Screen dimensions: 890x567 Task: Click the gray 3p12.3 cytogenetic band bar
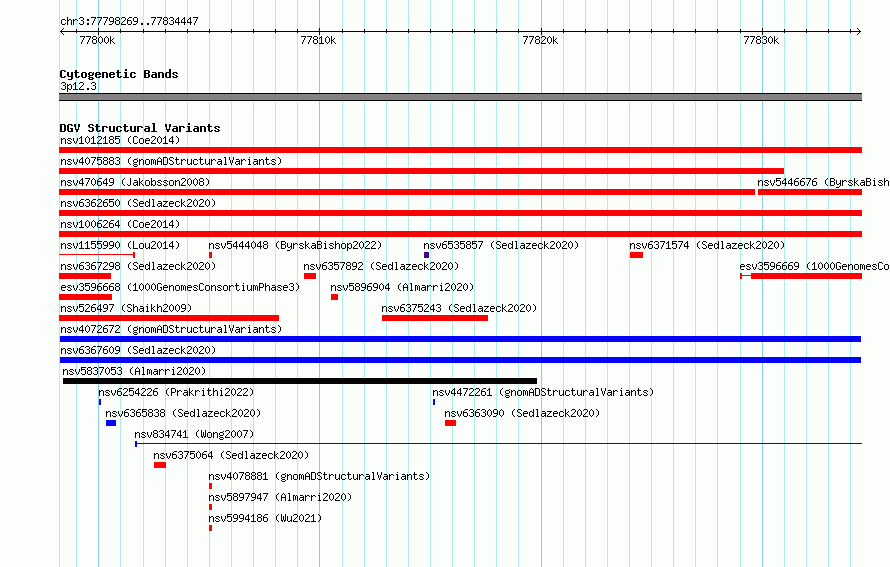[460, 97]
